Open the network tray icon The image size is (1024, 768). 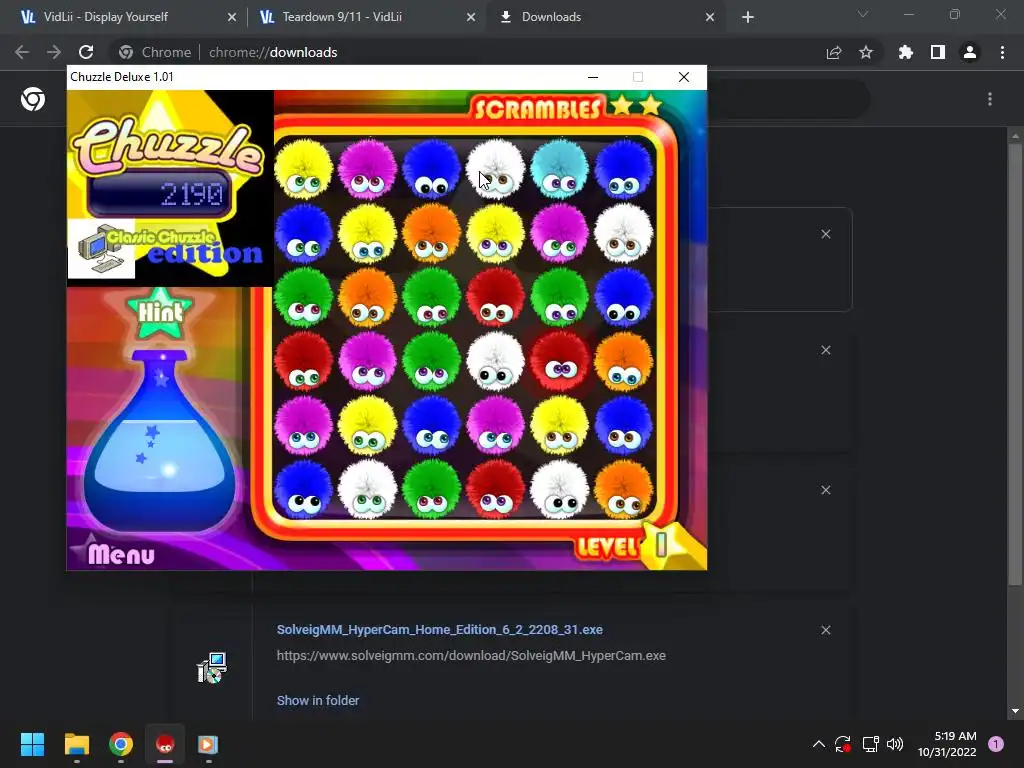click(x=871, y=744)
